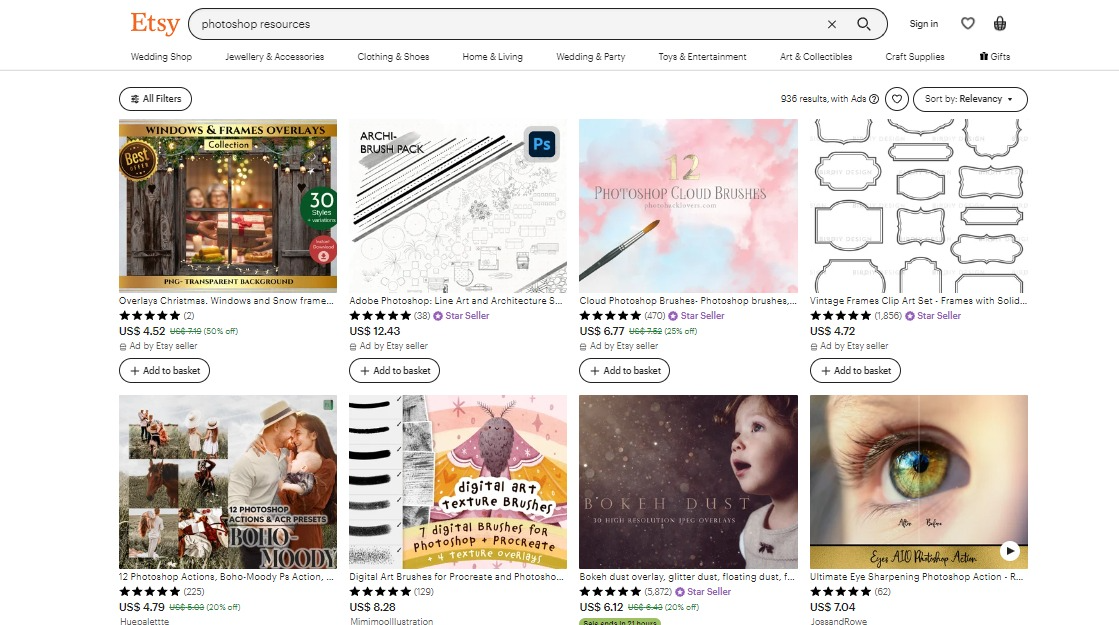The image size is (1119, 625).
Task: Click seller name JosandRowe
Action: (x=839, y=621)
